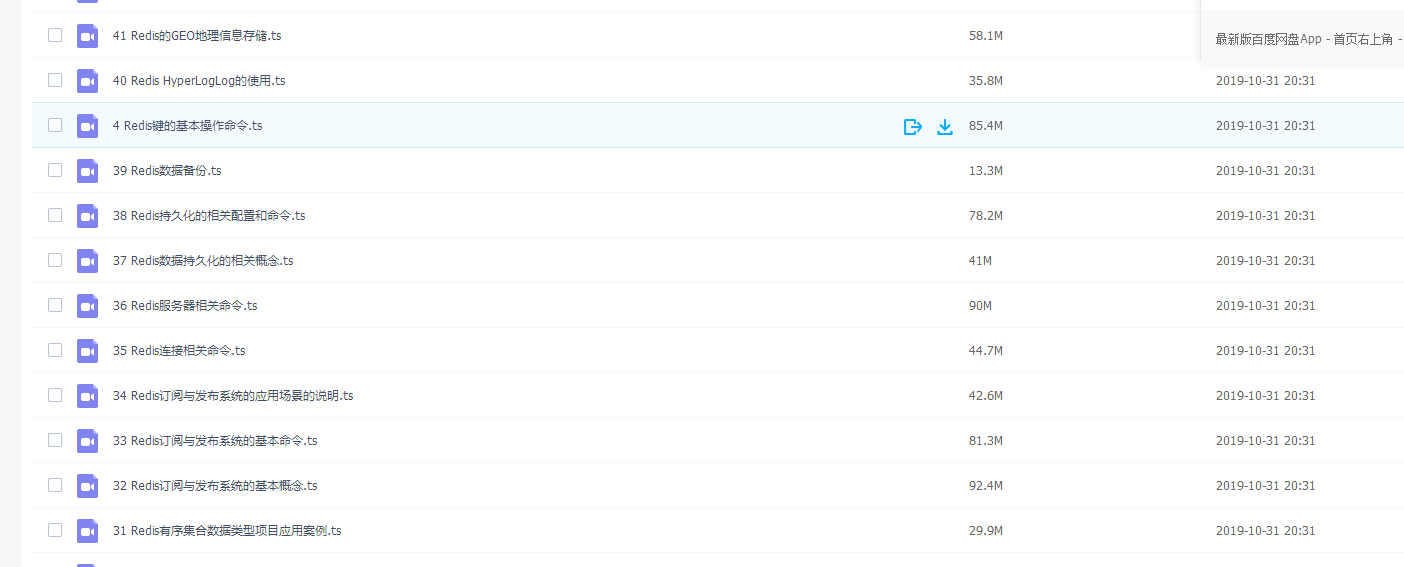Open file 4 Redis键的基本操作命令.ts
Viewport: 1404px width, 567px height.
[188, 126]
